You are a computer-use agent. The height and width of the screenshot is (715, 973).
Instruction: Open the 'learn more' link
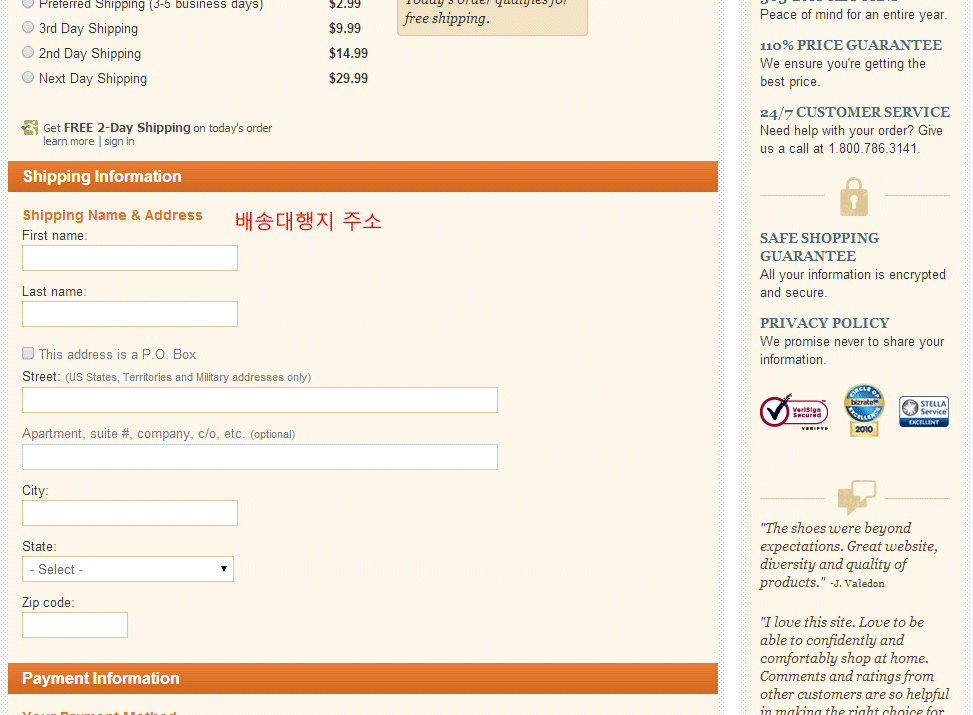click(68, 142)
